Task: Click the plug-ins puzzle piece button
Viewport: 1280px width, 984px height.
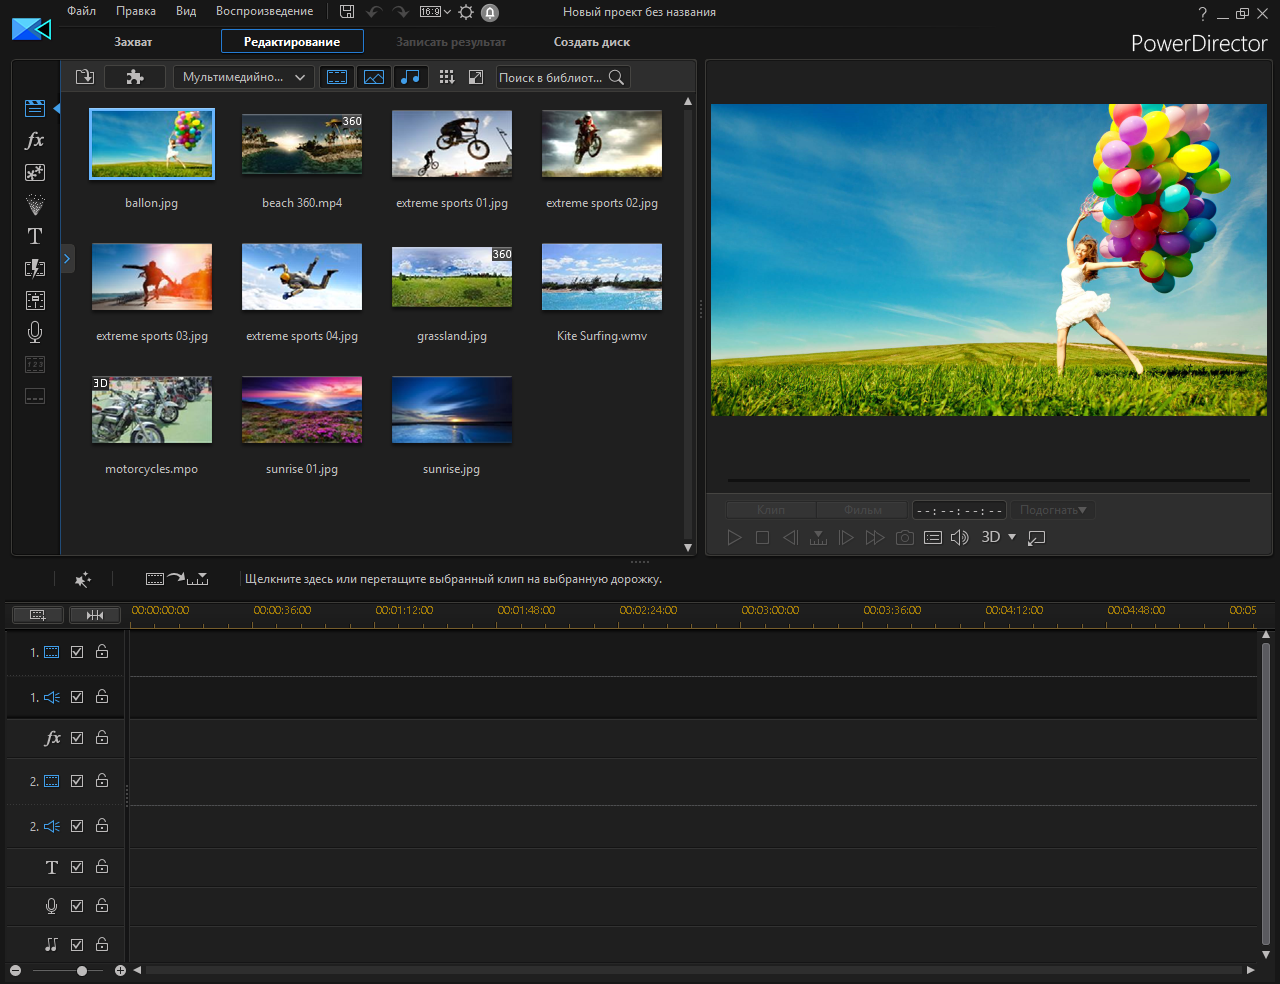Action: coord(135,77)
